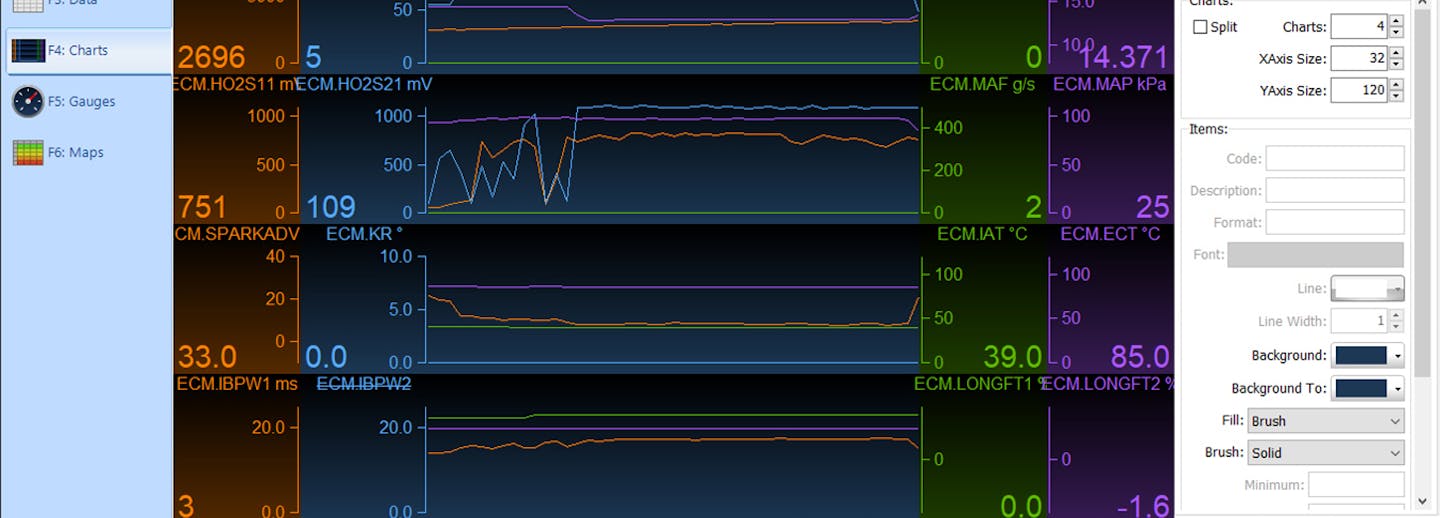Open the Fill dropdown showing Brush

tap(1325, 421)
